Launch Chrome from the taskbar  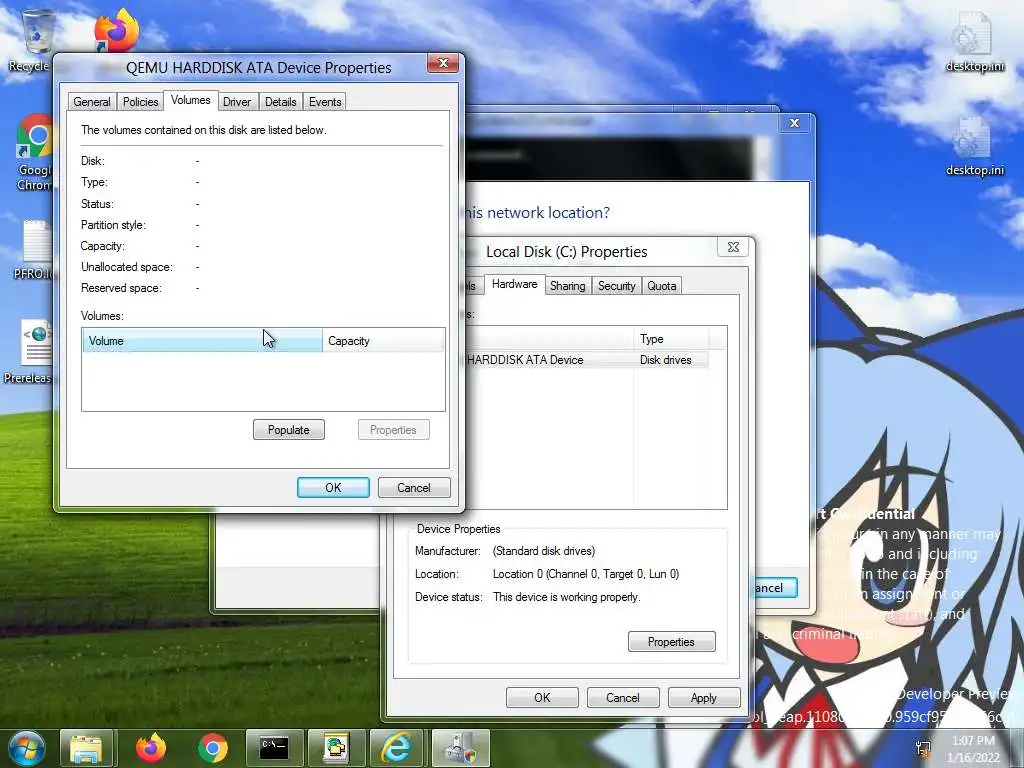coord(213,748)
